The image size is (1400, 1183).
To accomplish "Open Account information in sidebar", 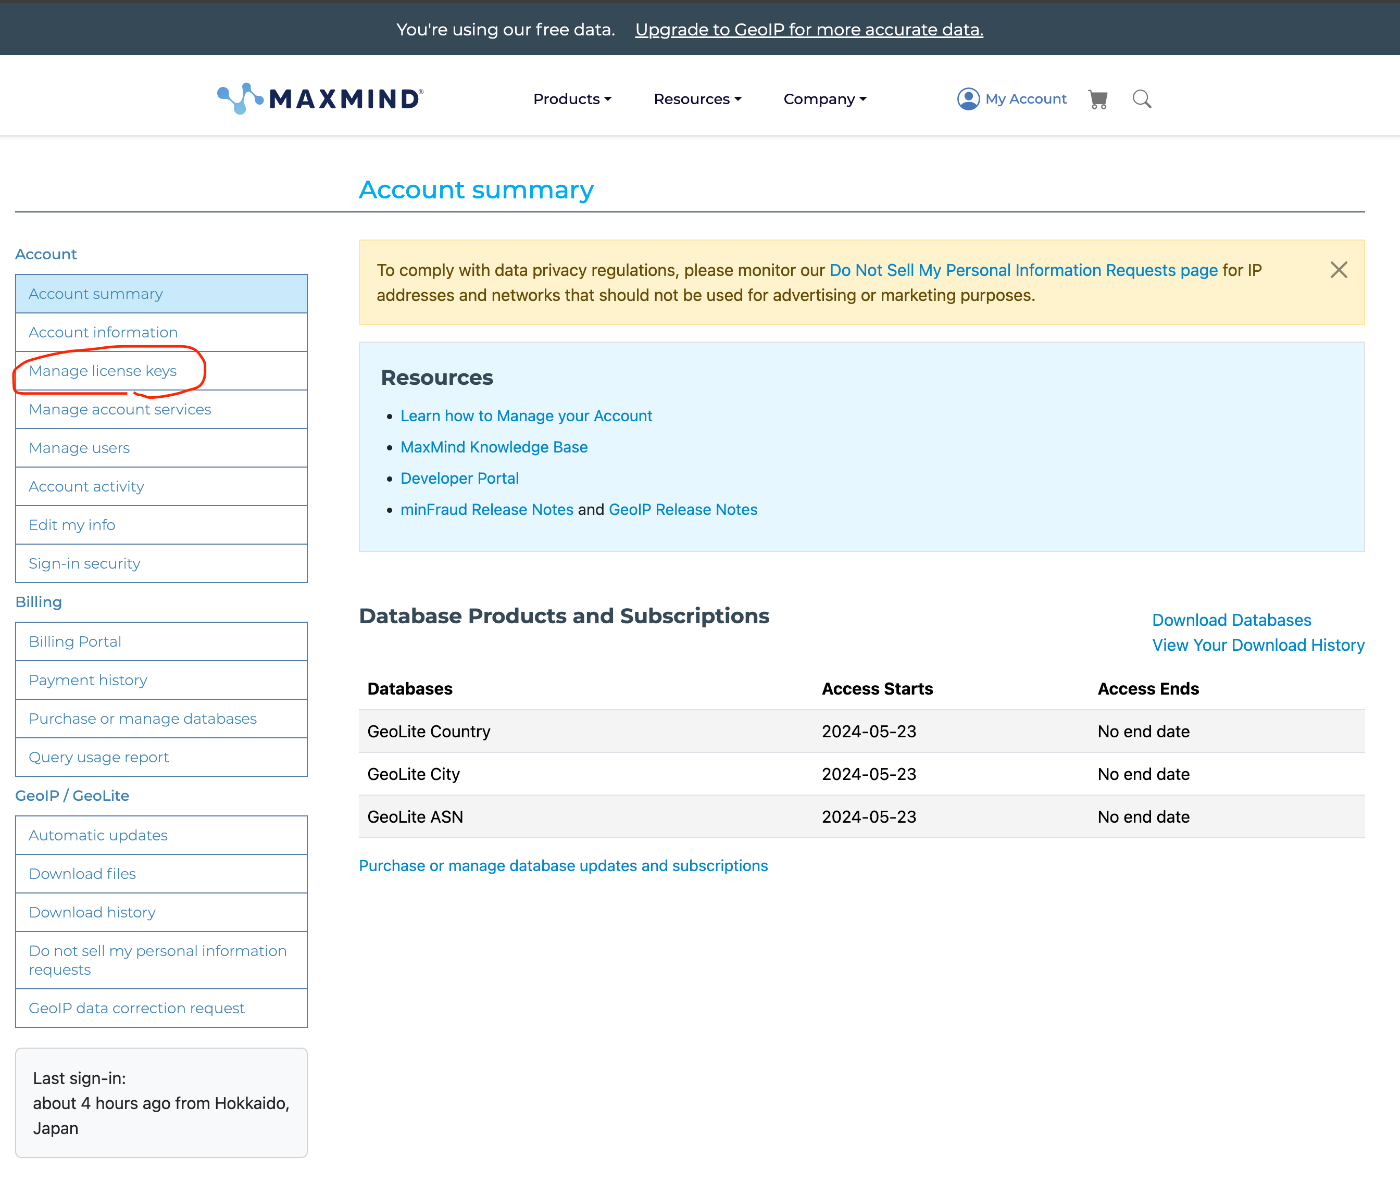I will click(x=161, y=332).
